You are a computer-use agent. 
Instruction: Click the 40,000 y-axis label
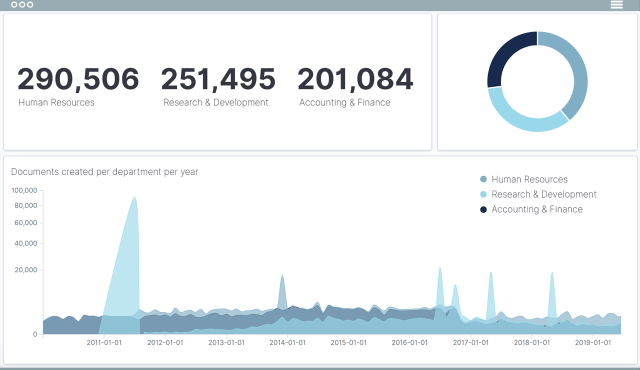point(26,244)
